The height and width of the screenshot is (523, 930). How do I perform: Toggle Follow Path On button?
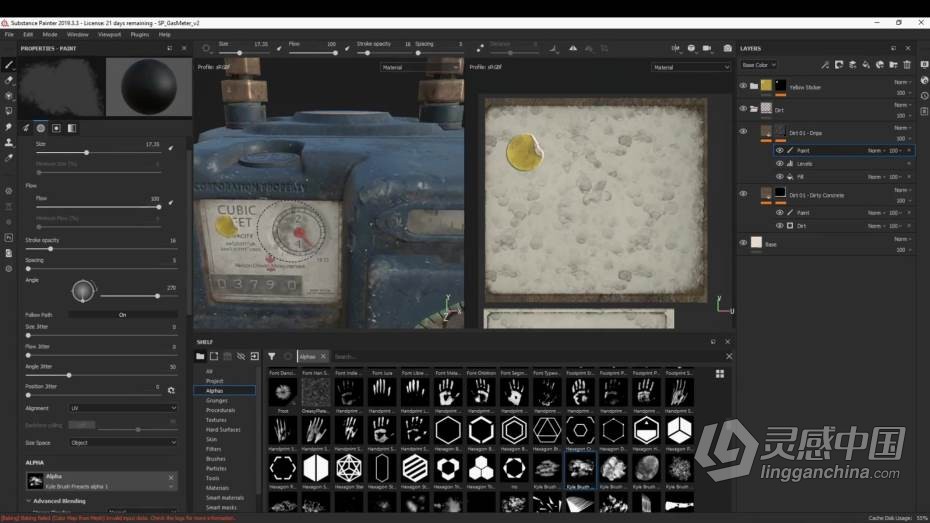click(x=123, y=315)
